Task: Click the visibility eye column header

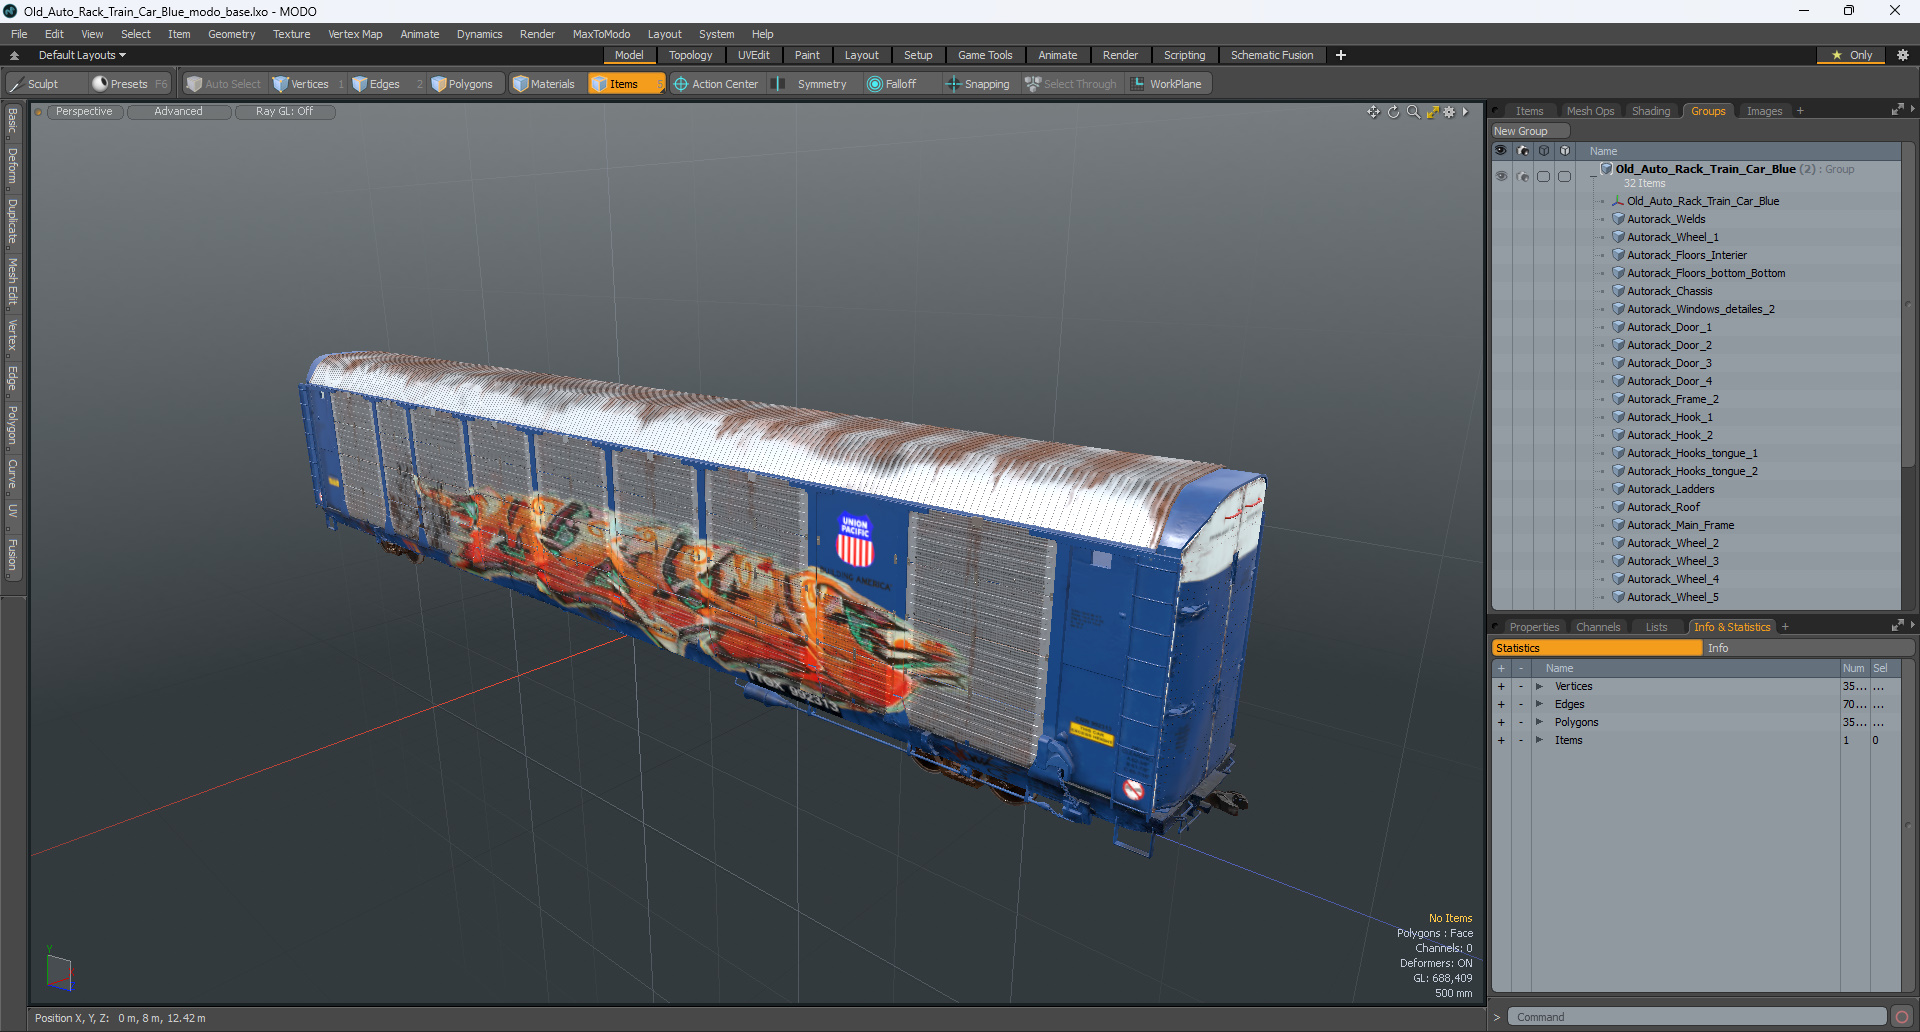Action: tap(1501, 151)
